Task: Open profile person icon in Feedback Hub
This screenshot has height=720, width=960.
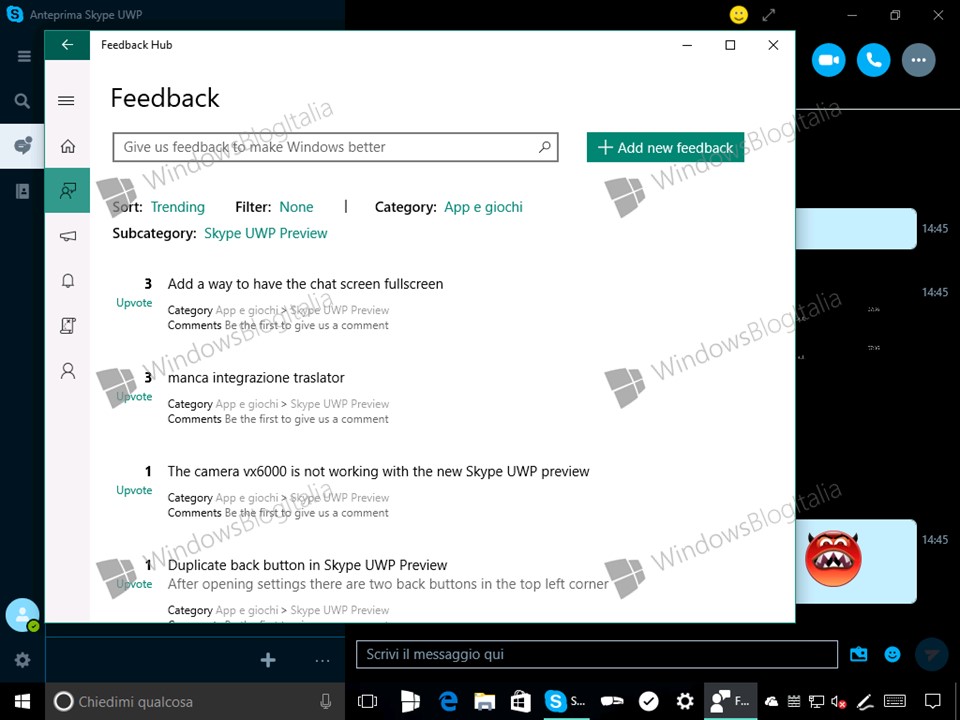Action: 68,370
